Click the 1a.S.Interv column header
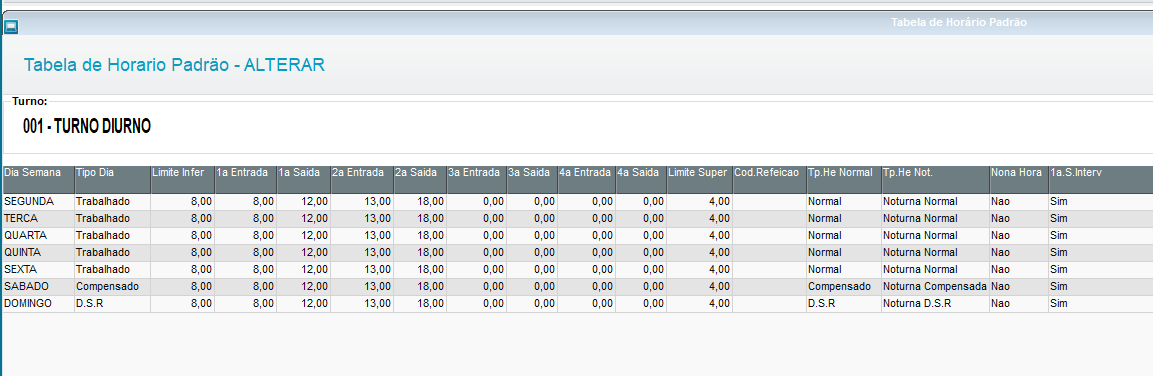1153x376 pixels. point(1100,180)
